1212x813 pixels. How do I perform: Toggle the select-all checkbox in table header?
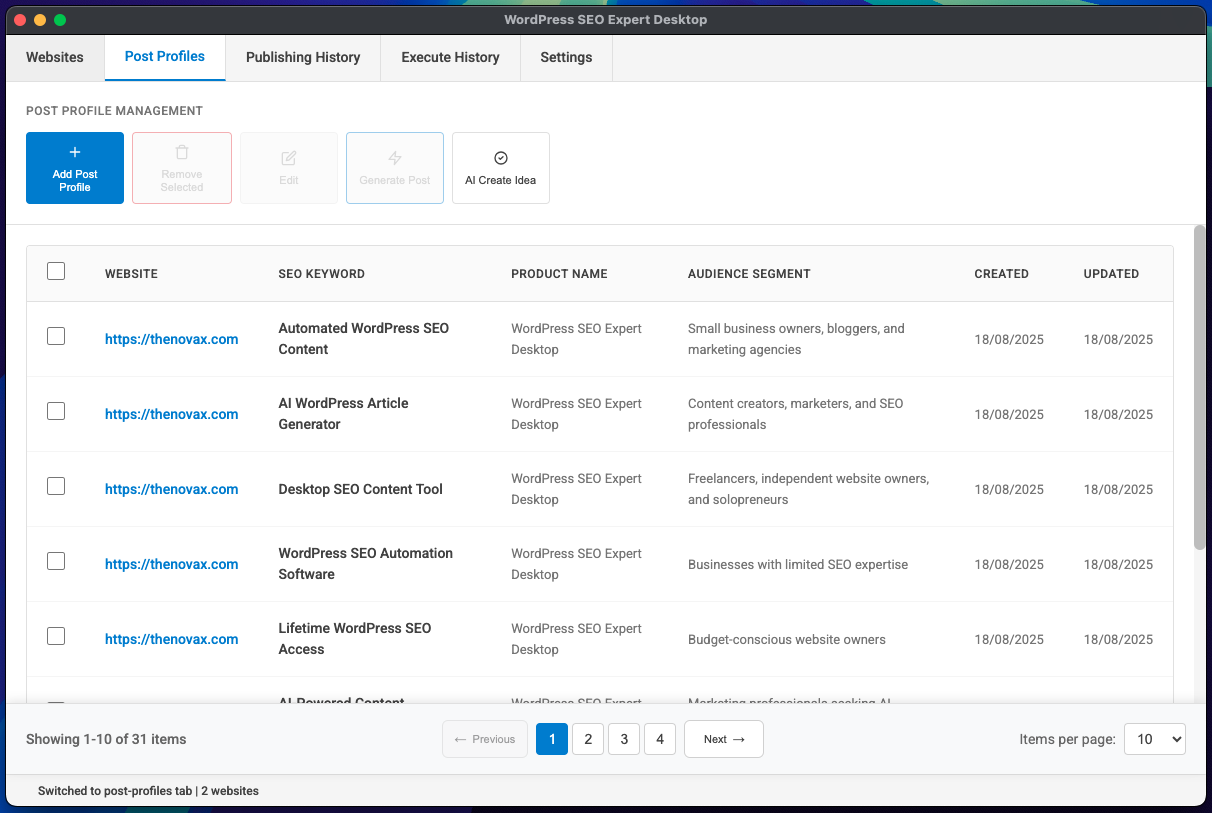[x=56, y=271]
